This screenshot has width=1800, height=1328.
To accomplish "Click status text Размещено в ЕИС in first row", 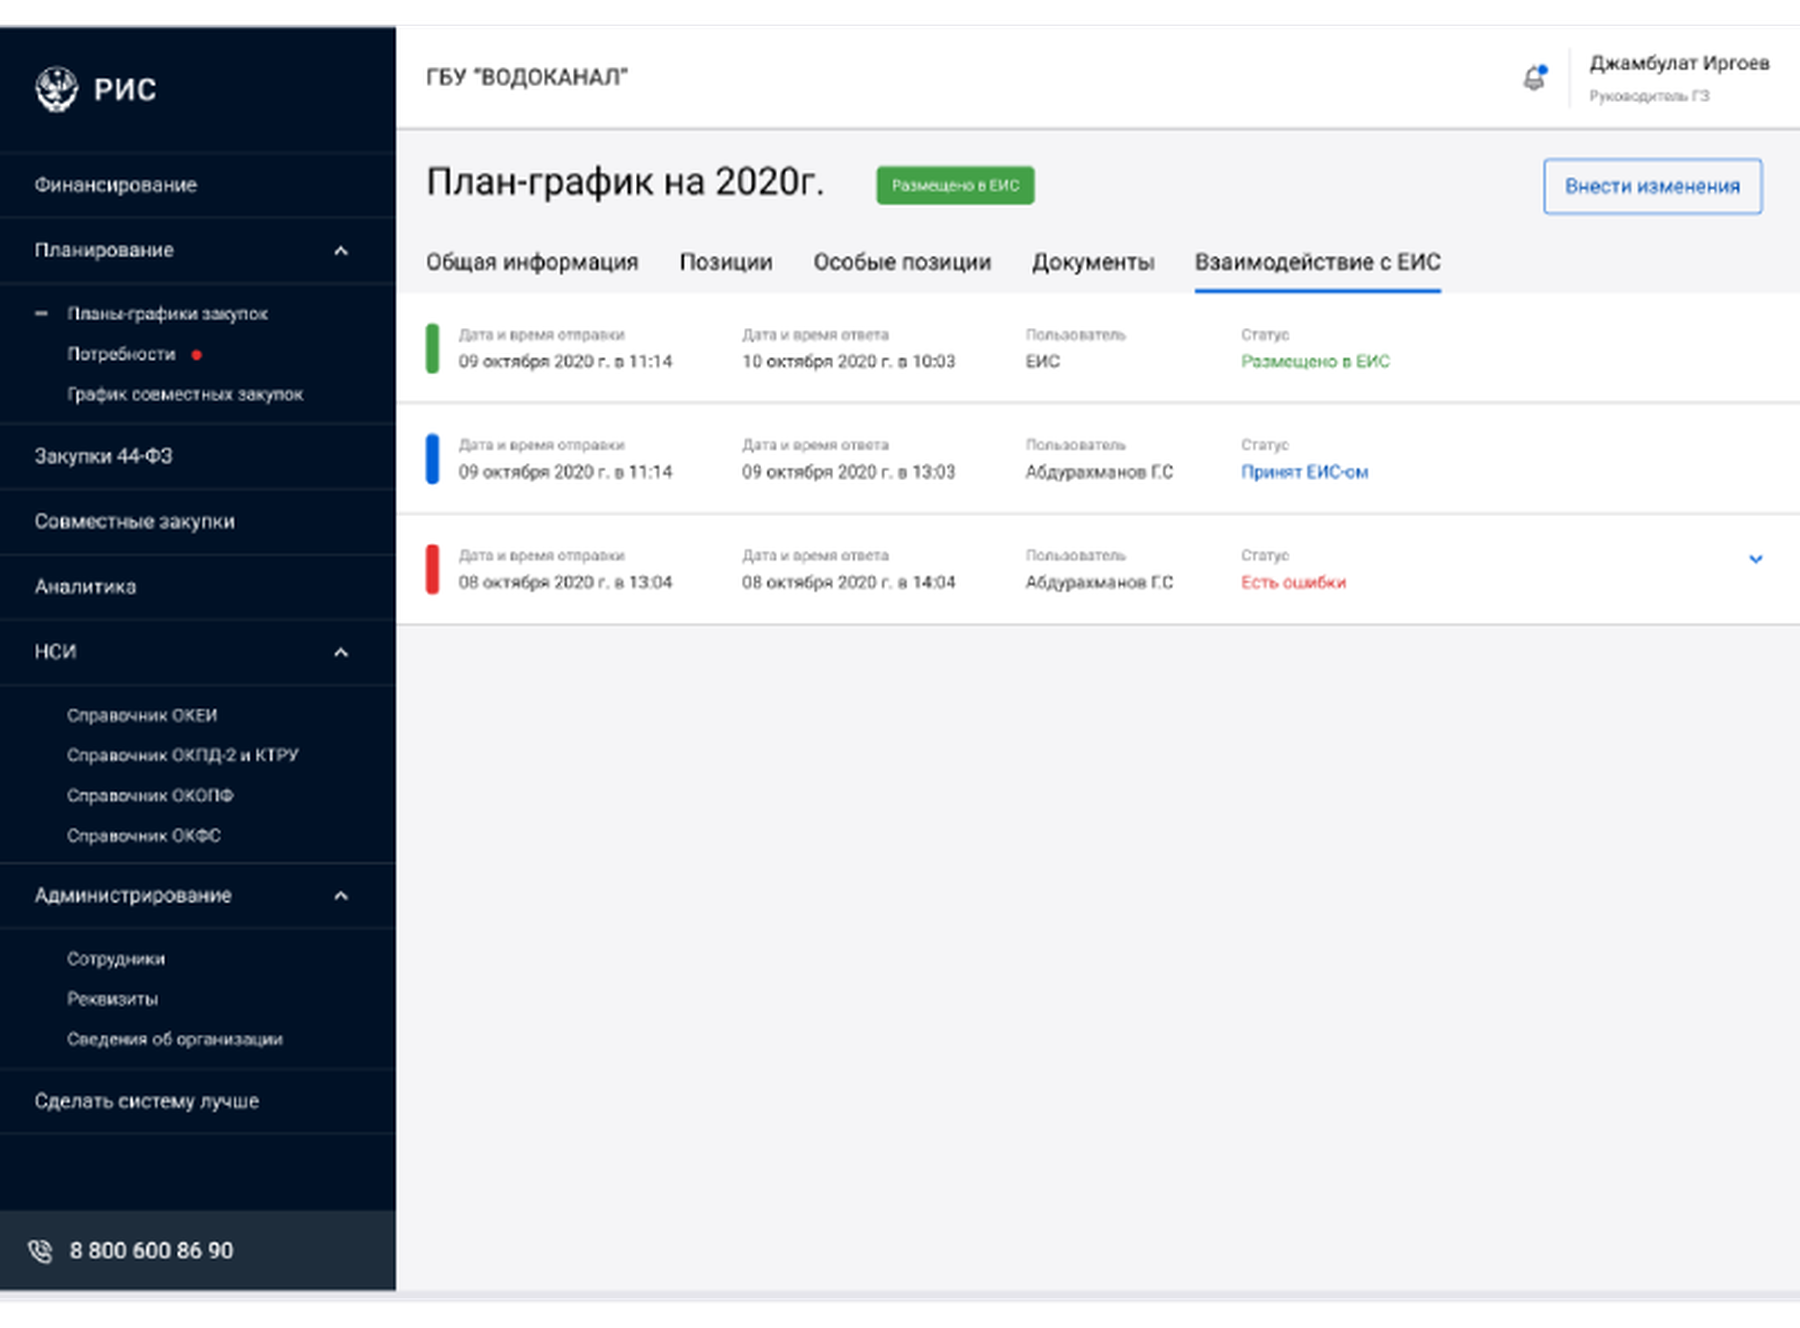I will pyautogui.click(x=1315, y=361).
